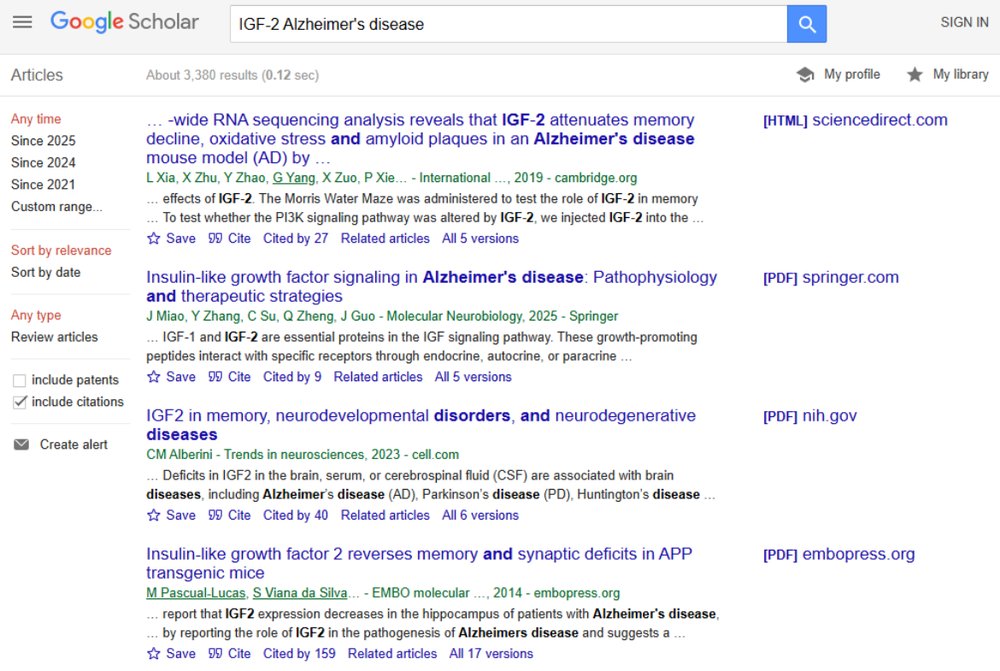Select Sort by relevance
Image resolution: width=1000 pixels, height=671 pixels.
[x=61, y=250]
